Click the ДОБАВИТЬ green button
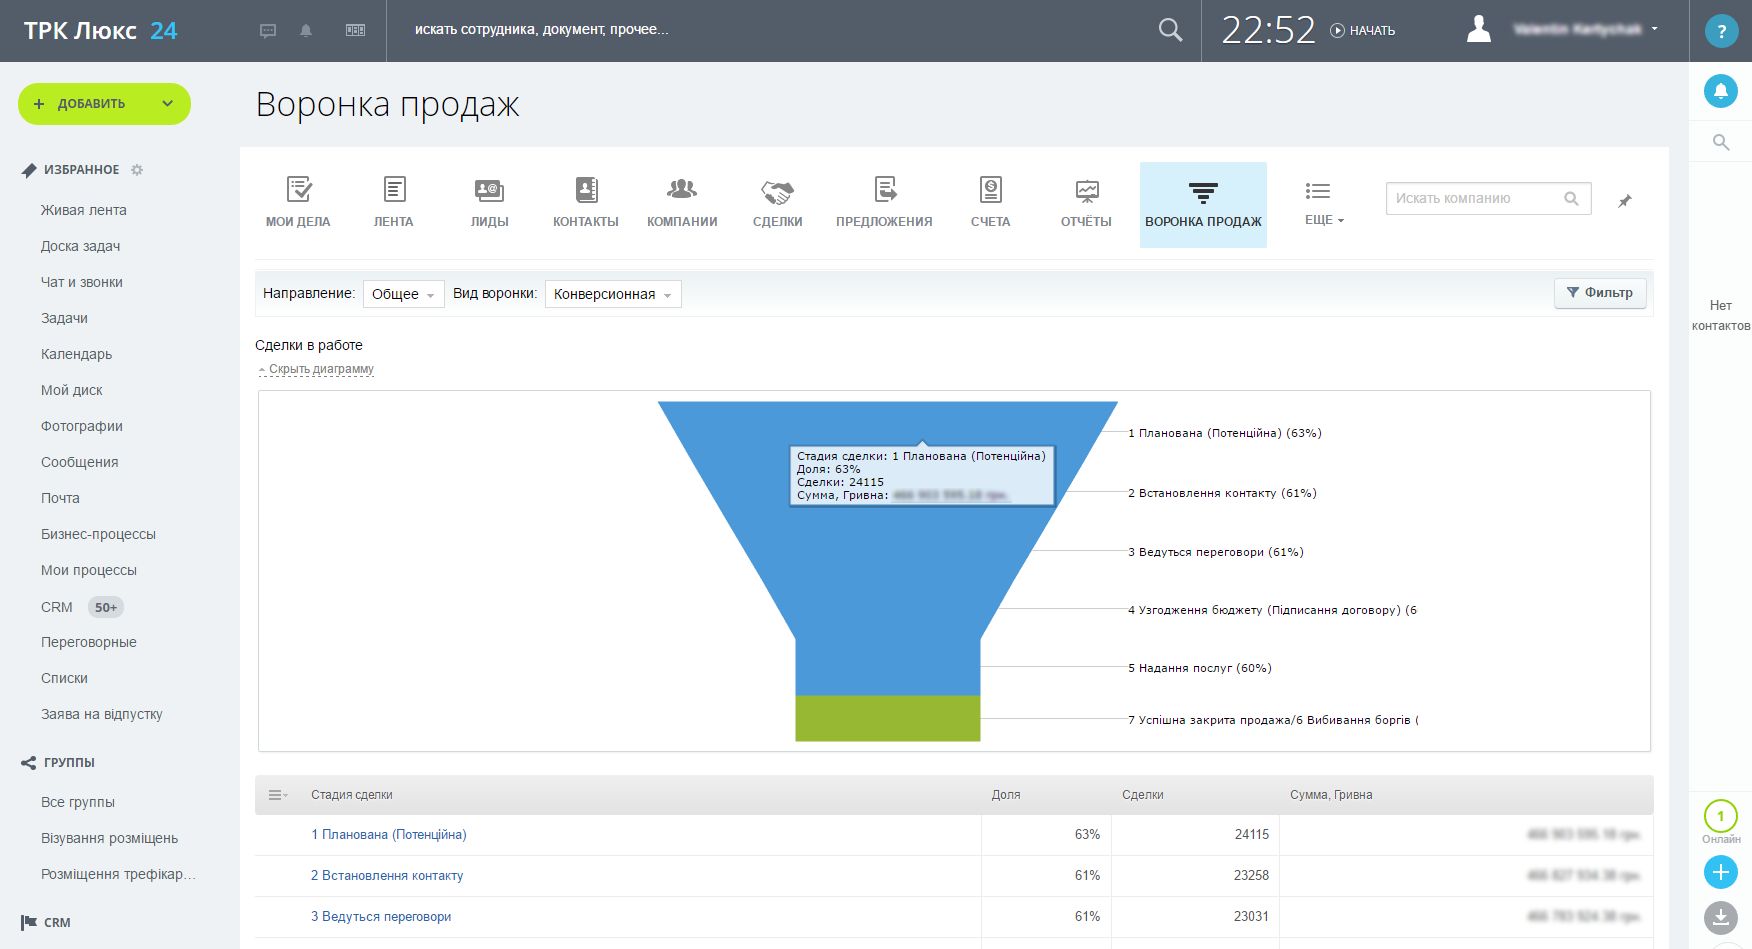The height and width of the screenshot is (949, 1752). pos(92,104)
